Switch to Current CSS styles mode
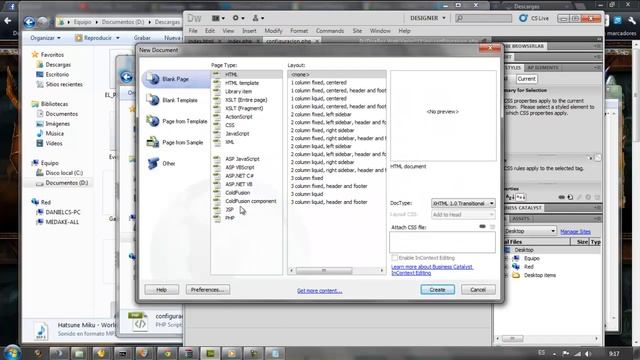Screen dimensions: 640x360 point(527,79)
